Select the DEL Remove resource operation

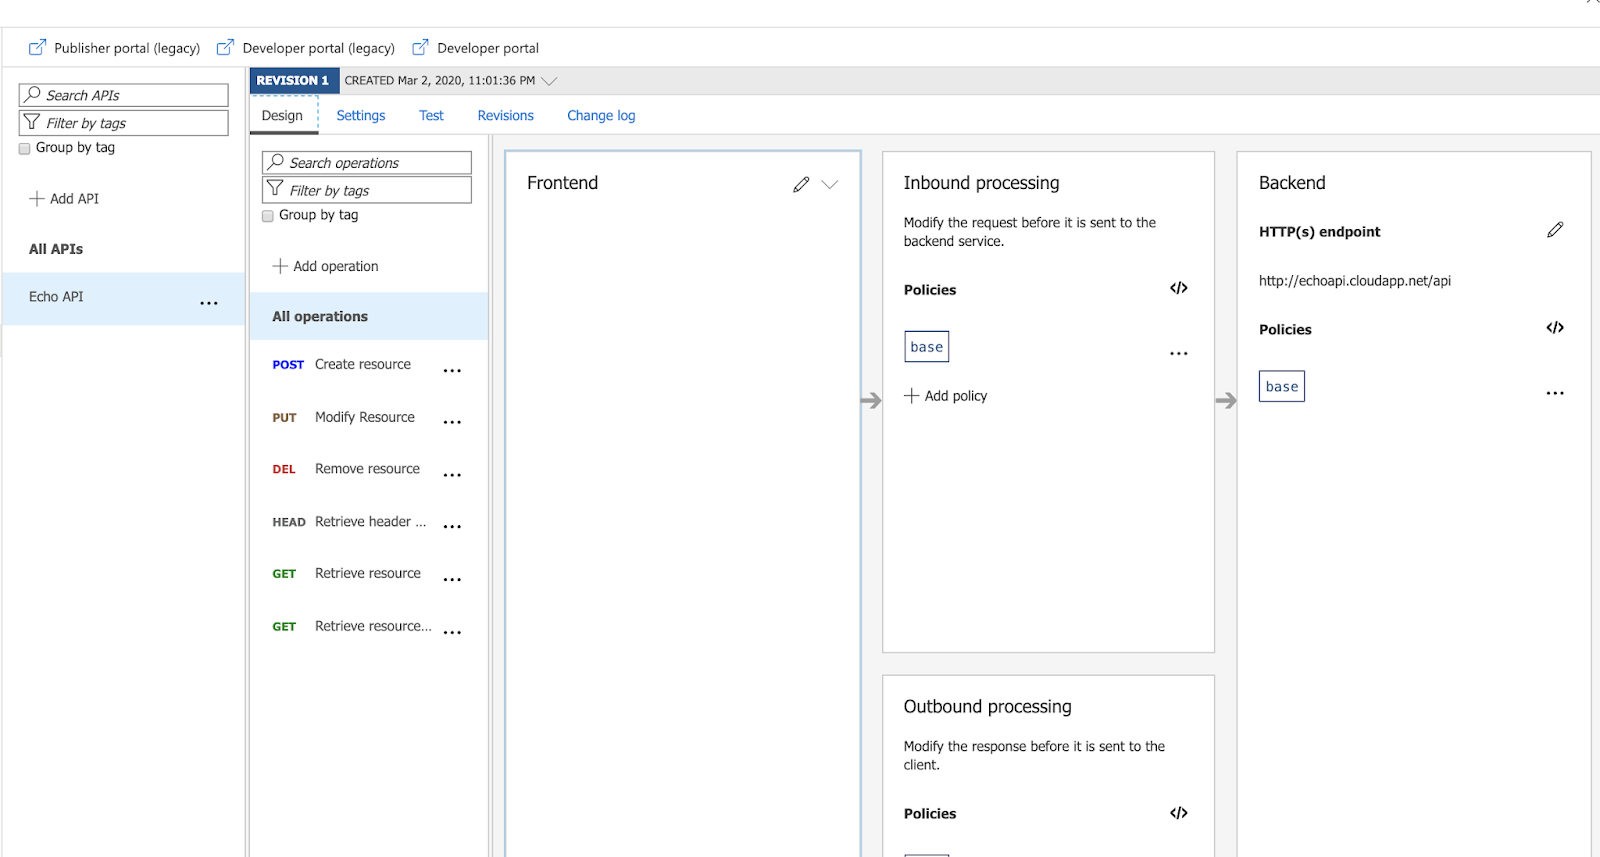click(x=367, y=469)
